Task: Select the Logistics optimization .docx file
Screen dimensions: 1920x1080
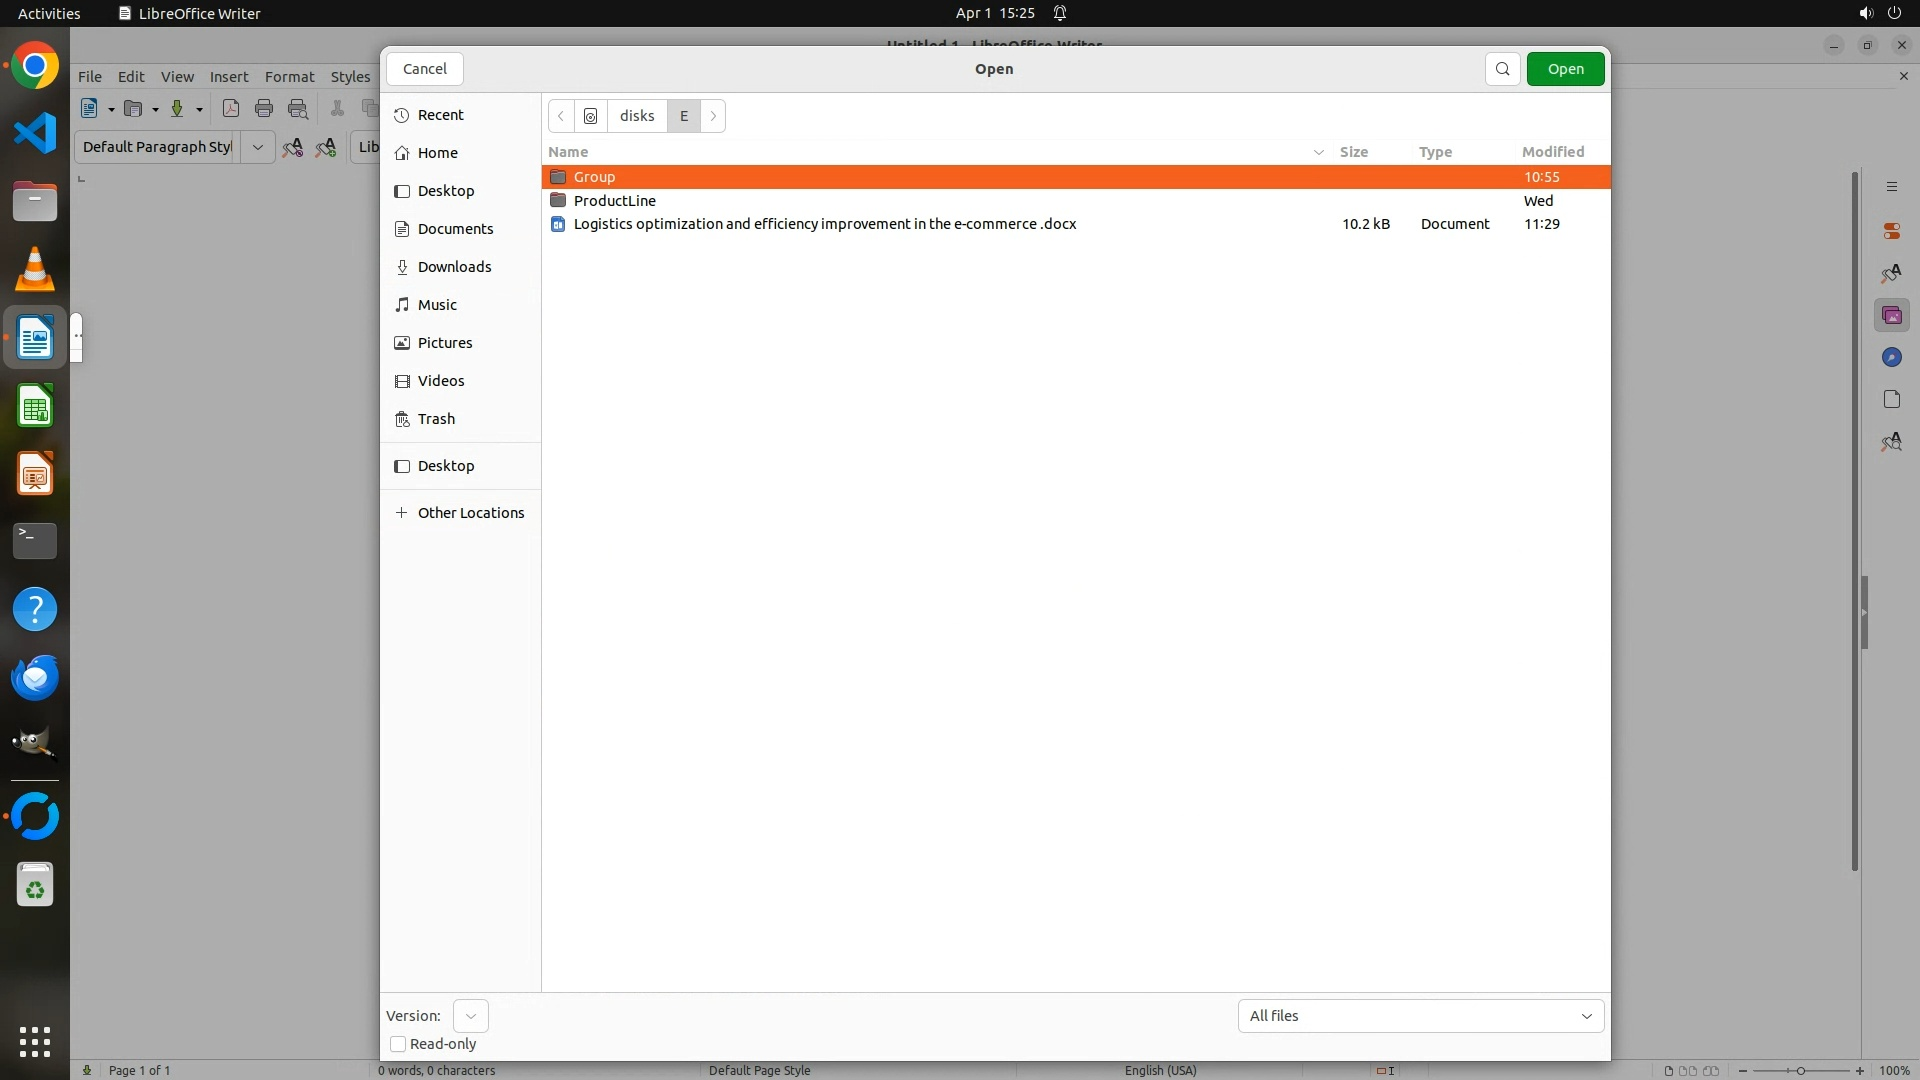Action: coord(824,224)
